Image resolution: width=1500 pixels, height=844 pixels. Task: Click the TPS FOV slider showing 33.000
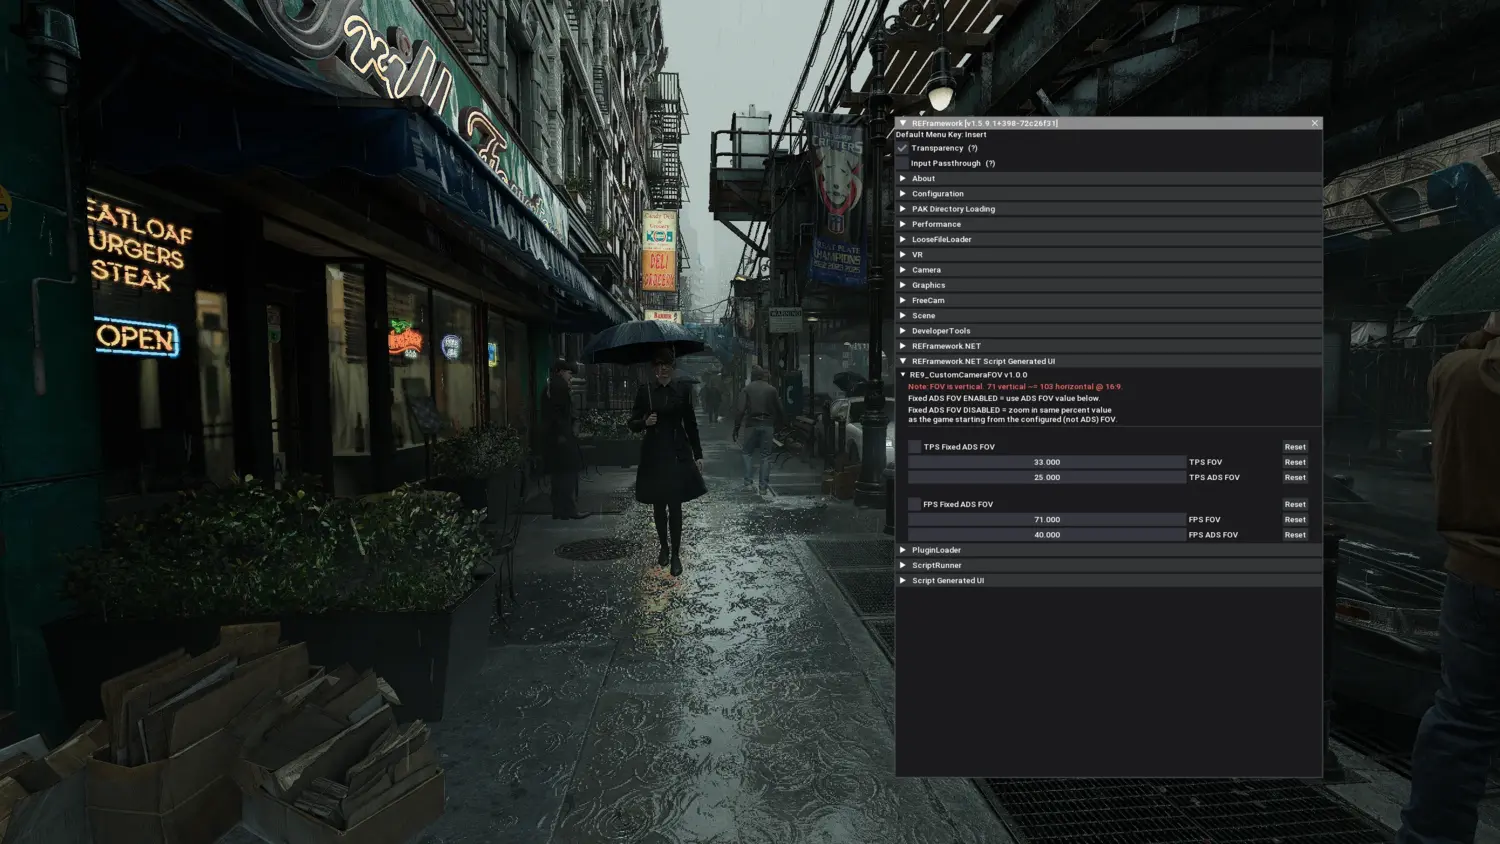(x=1046, y=462)
